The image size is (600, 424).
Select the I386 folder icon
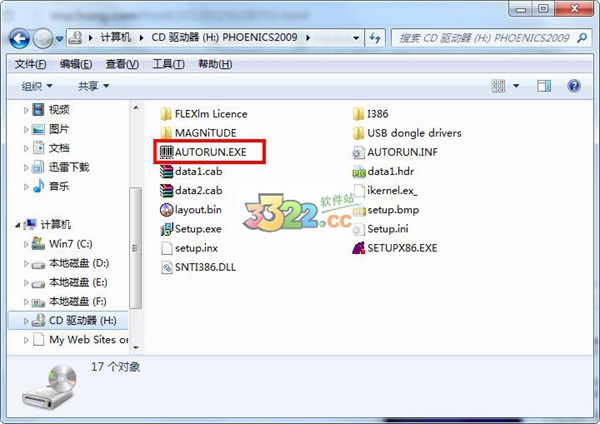[x=359, y=114]
